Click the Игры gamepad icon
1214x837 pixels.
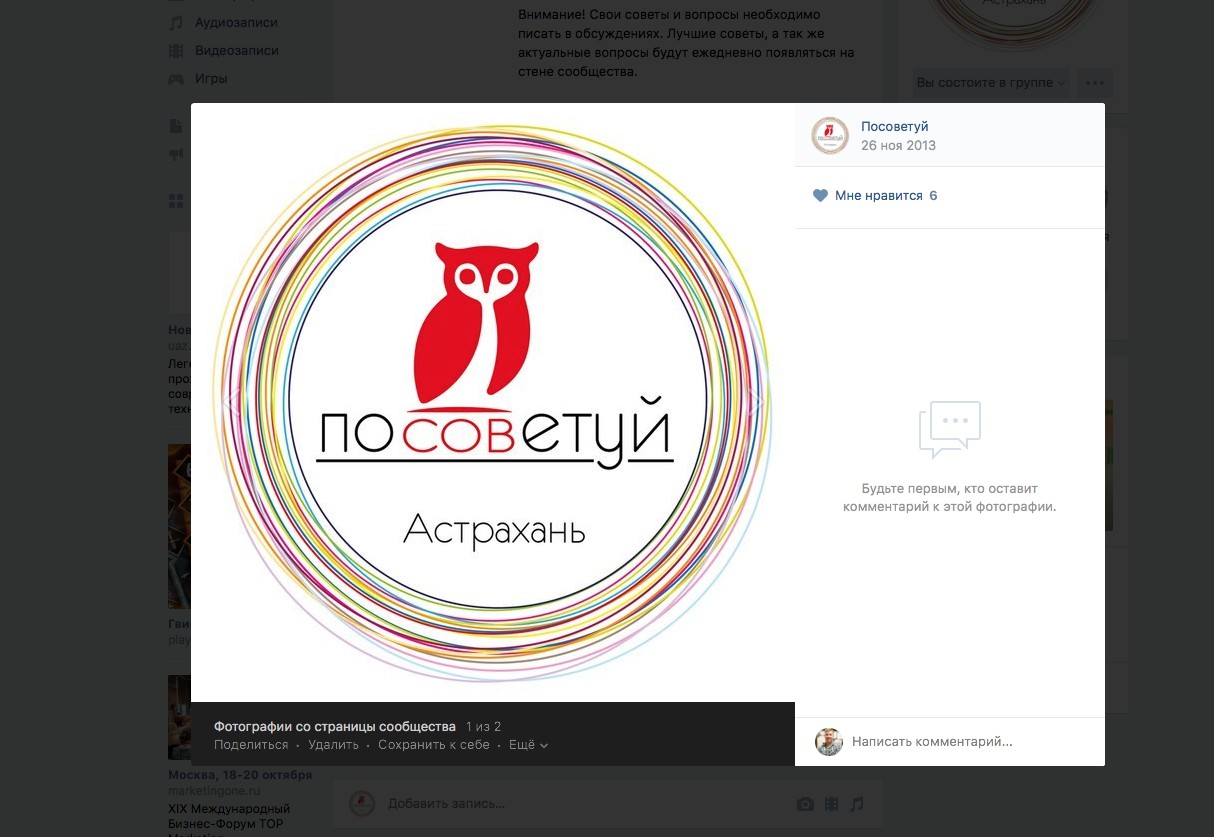(176, 78)
